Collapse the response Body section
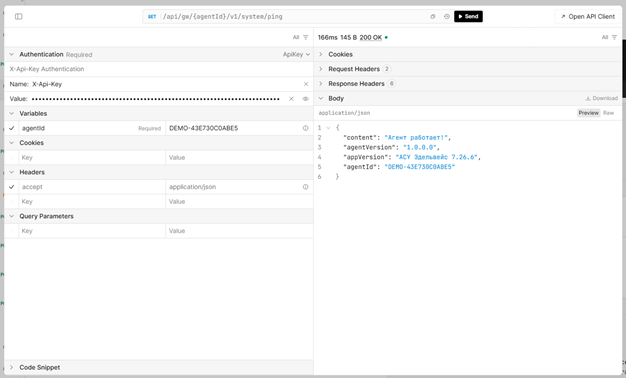 tap(321, 98)
